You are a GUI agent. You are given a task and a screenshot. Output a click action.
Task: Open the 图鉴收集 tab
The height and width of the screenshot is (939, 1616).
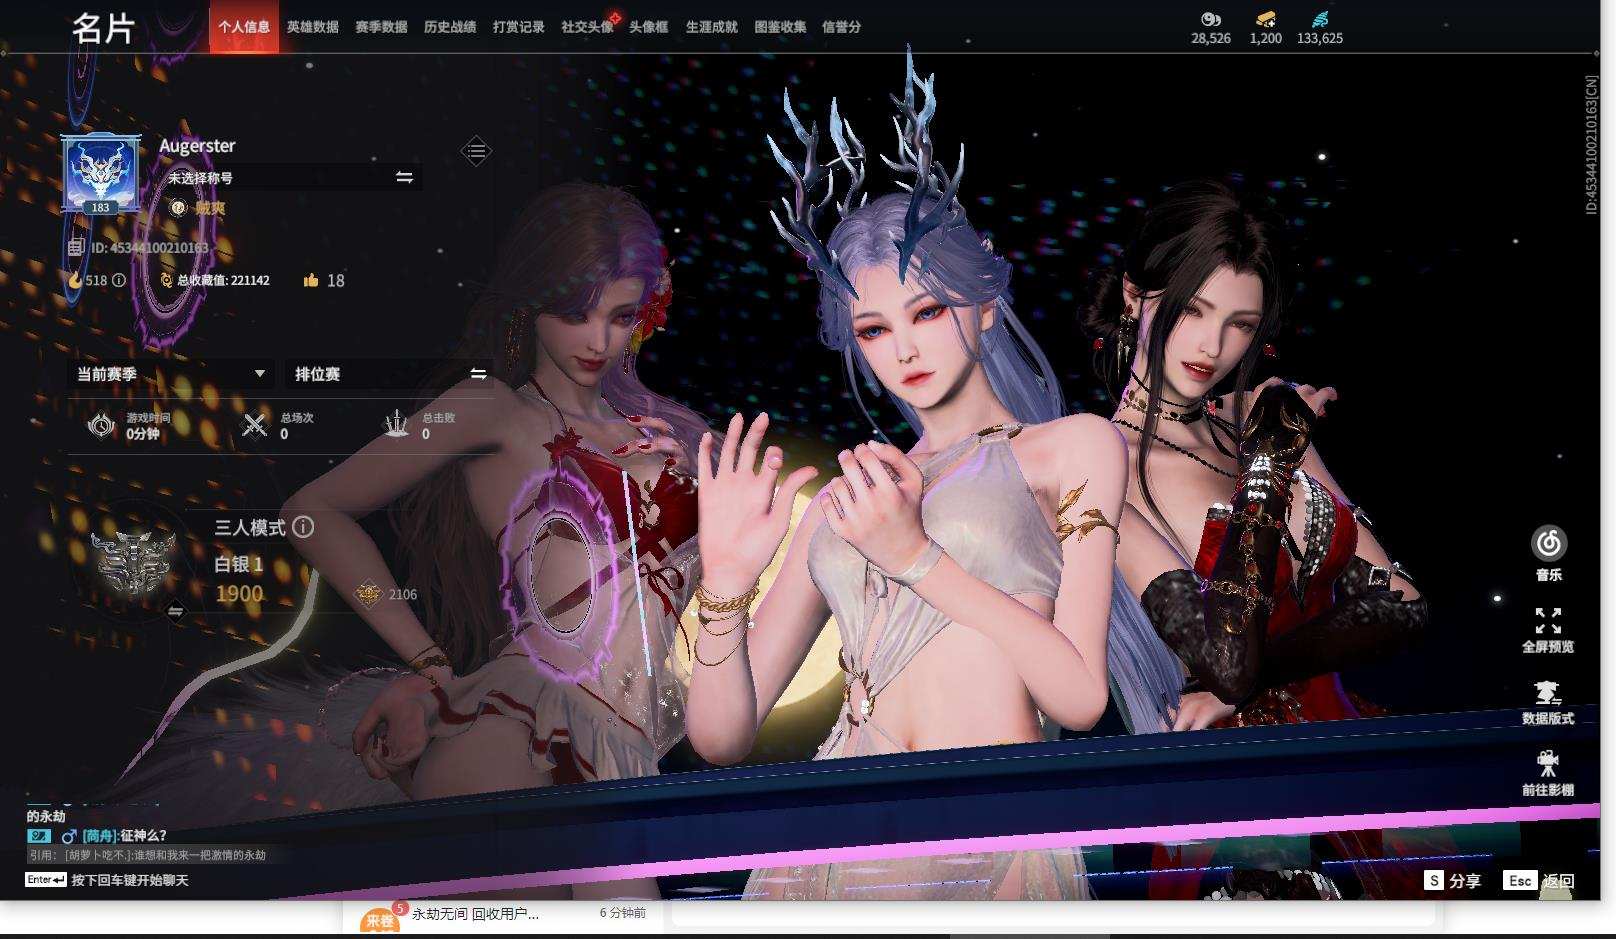pyautogui.click(x=780, y=27)
